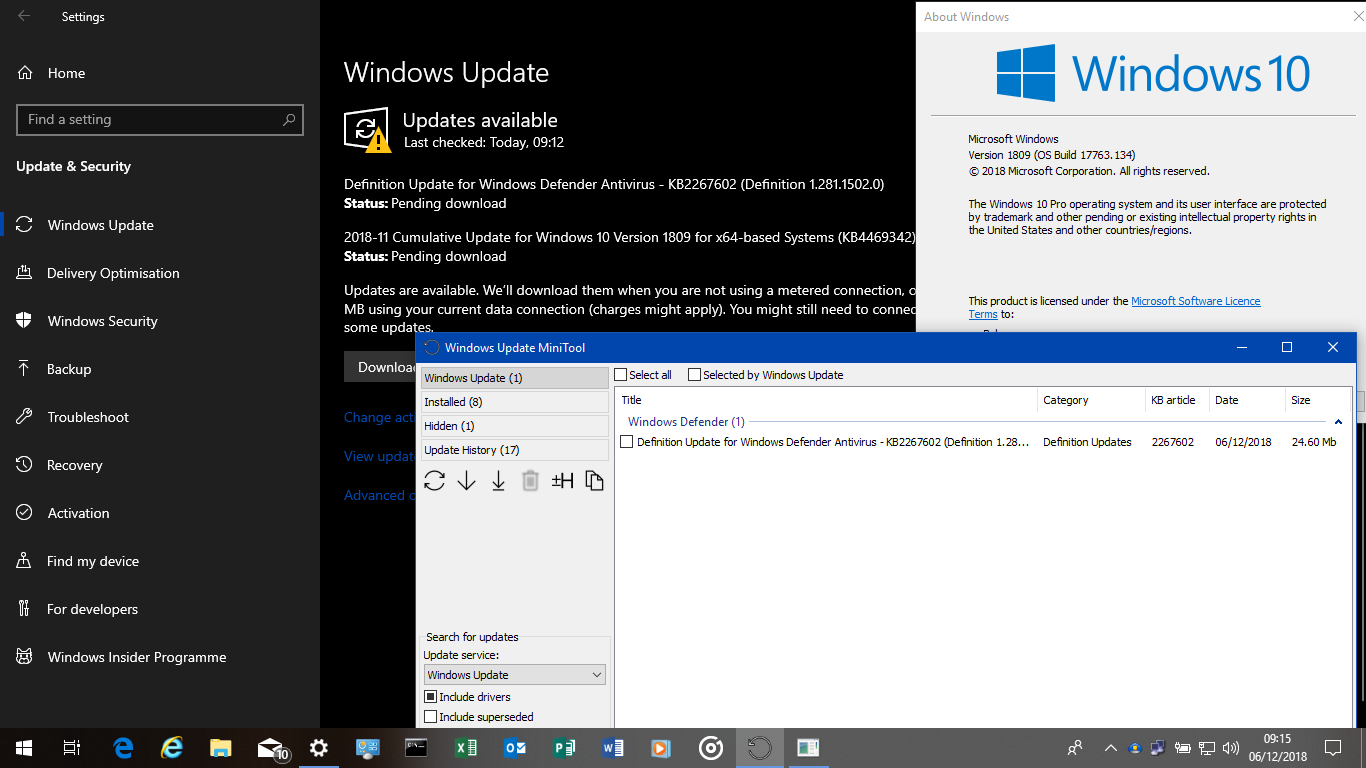Open the Windows Defender notification area icon

1134,747
